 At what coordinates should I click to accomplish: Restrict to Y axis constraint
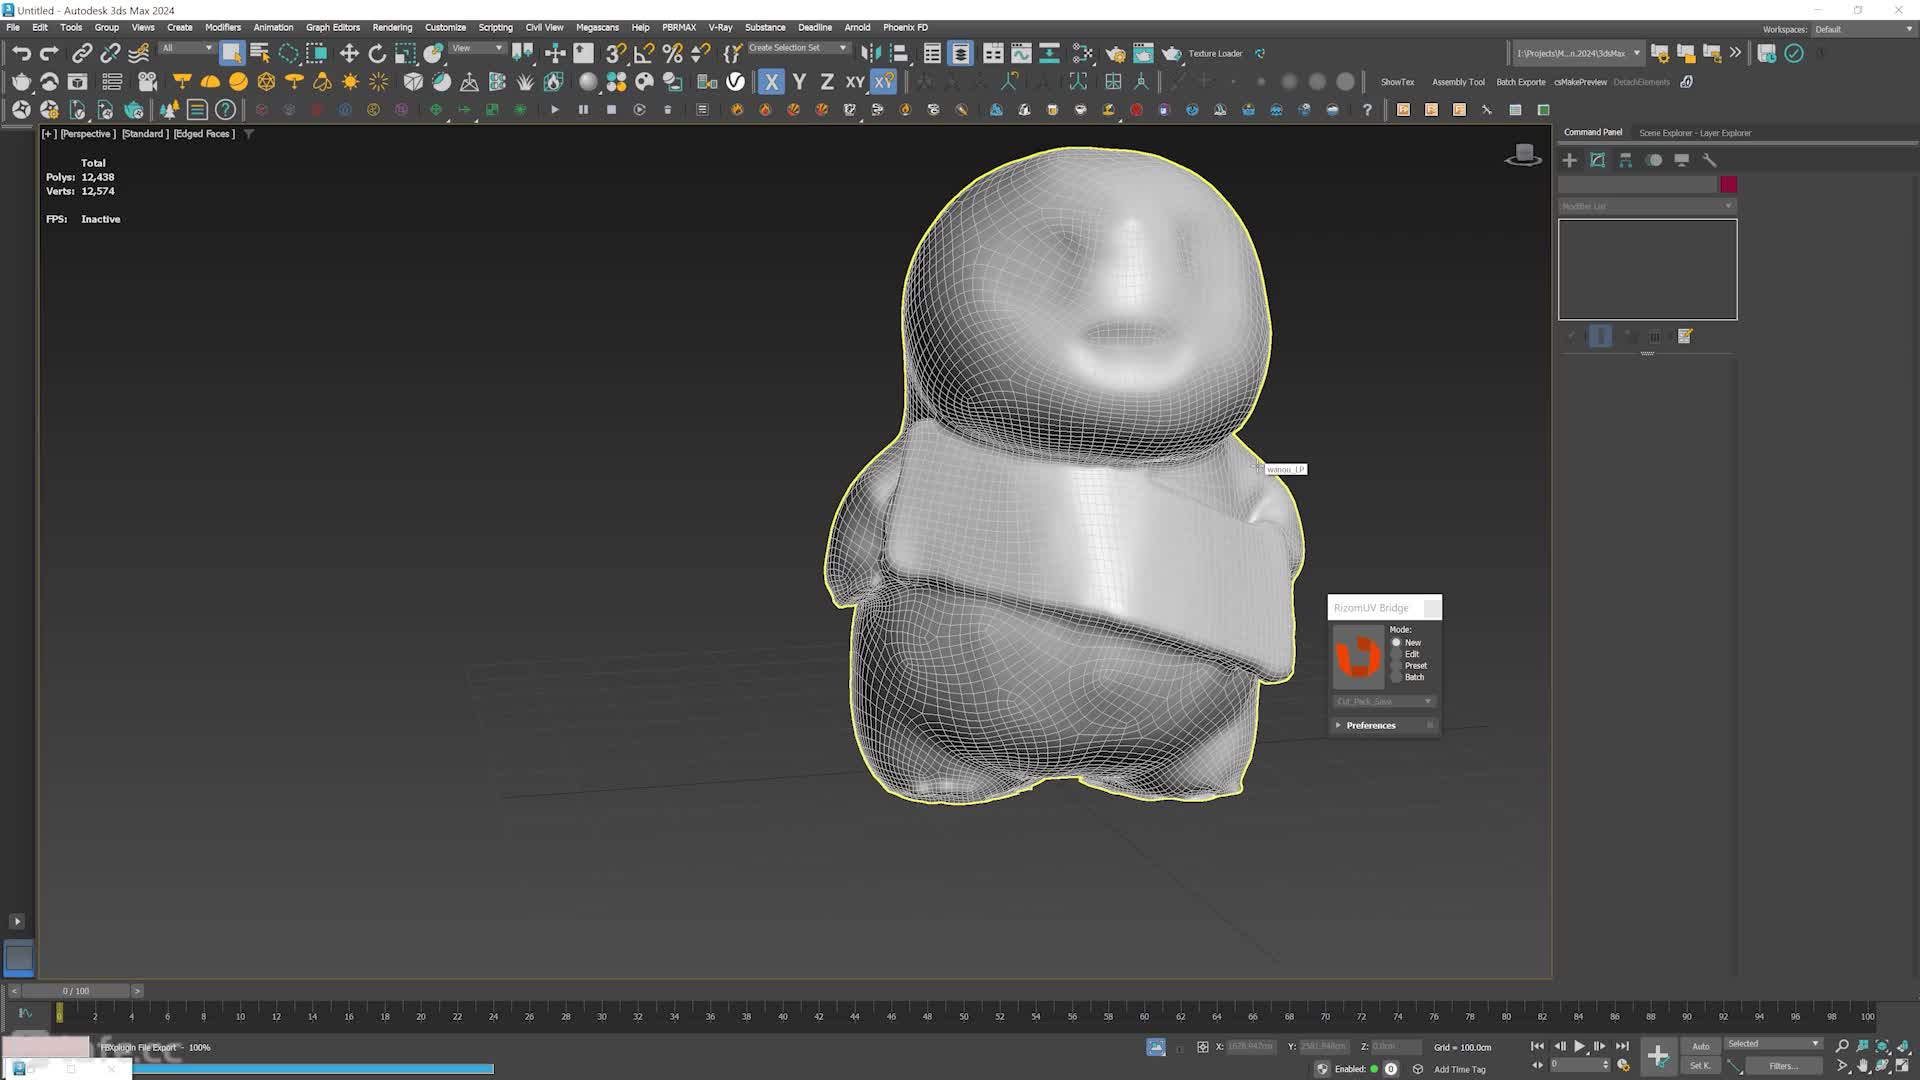[x=799, y=81]
